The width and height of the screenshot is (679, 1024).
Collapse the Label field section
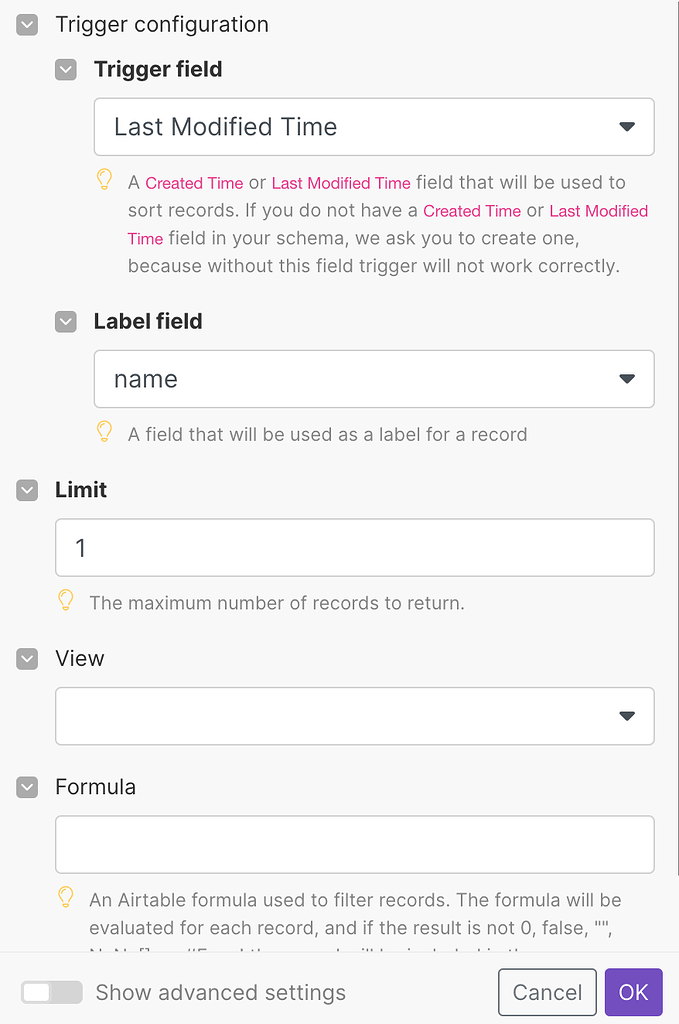(65, 322)
